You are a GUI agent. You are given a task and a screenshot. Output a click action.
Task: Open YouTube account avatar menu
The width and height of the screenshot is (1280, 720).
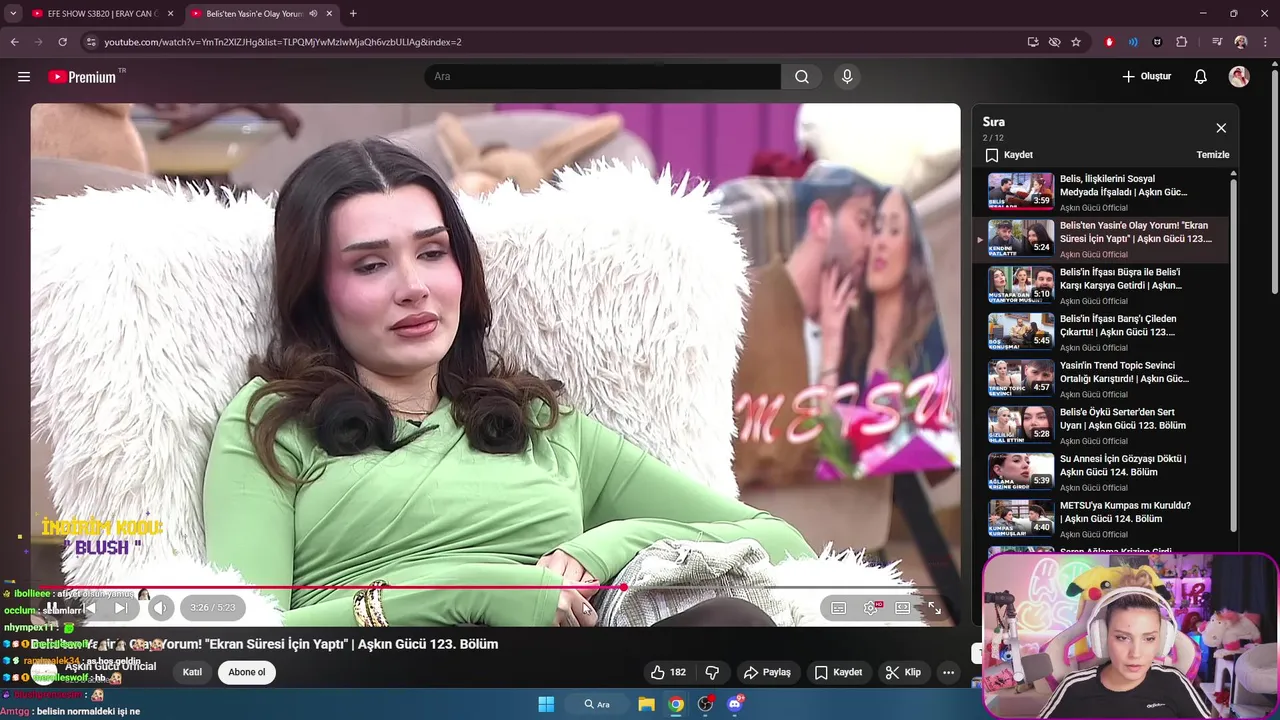(1239, 77)
